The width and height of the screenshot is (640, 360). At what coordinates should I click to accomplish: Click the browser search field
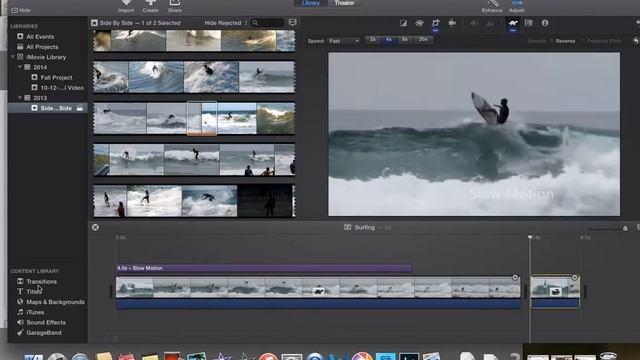tap(268, 23)
